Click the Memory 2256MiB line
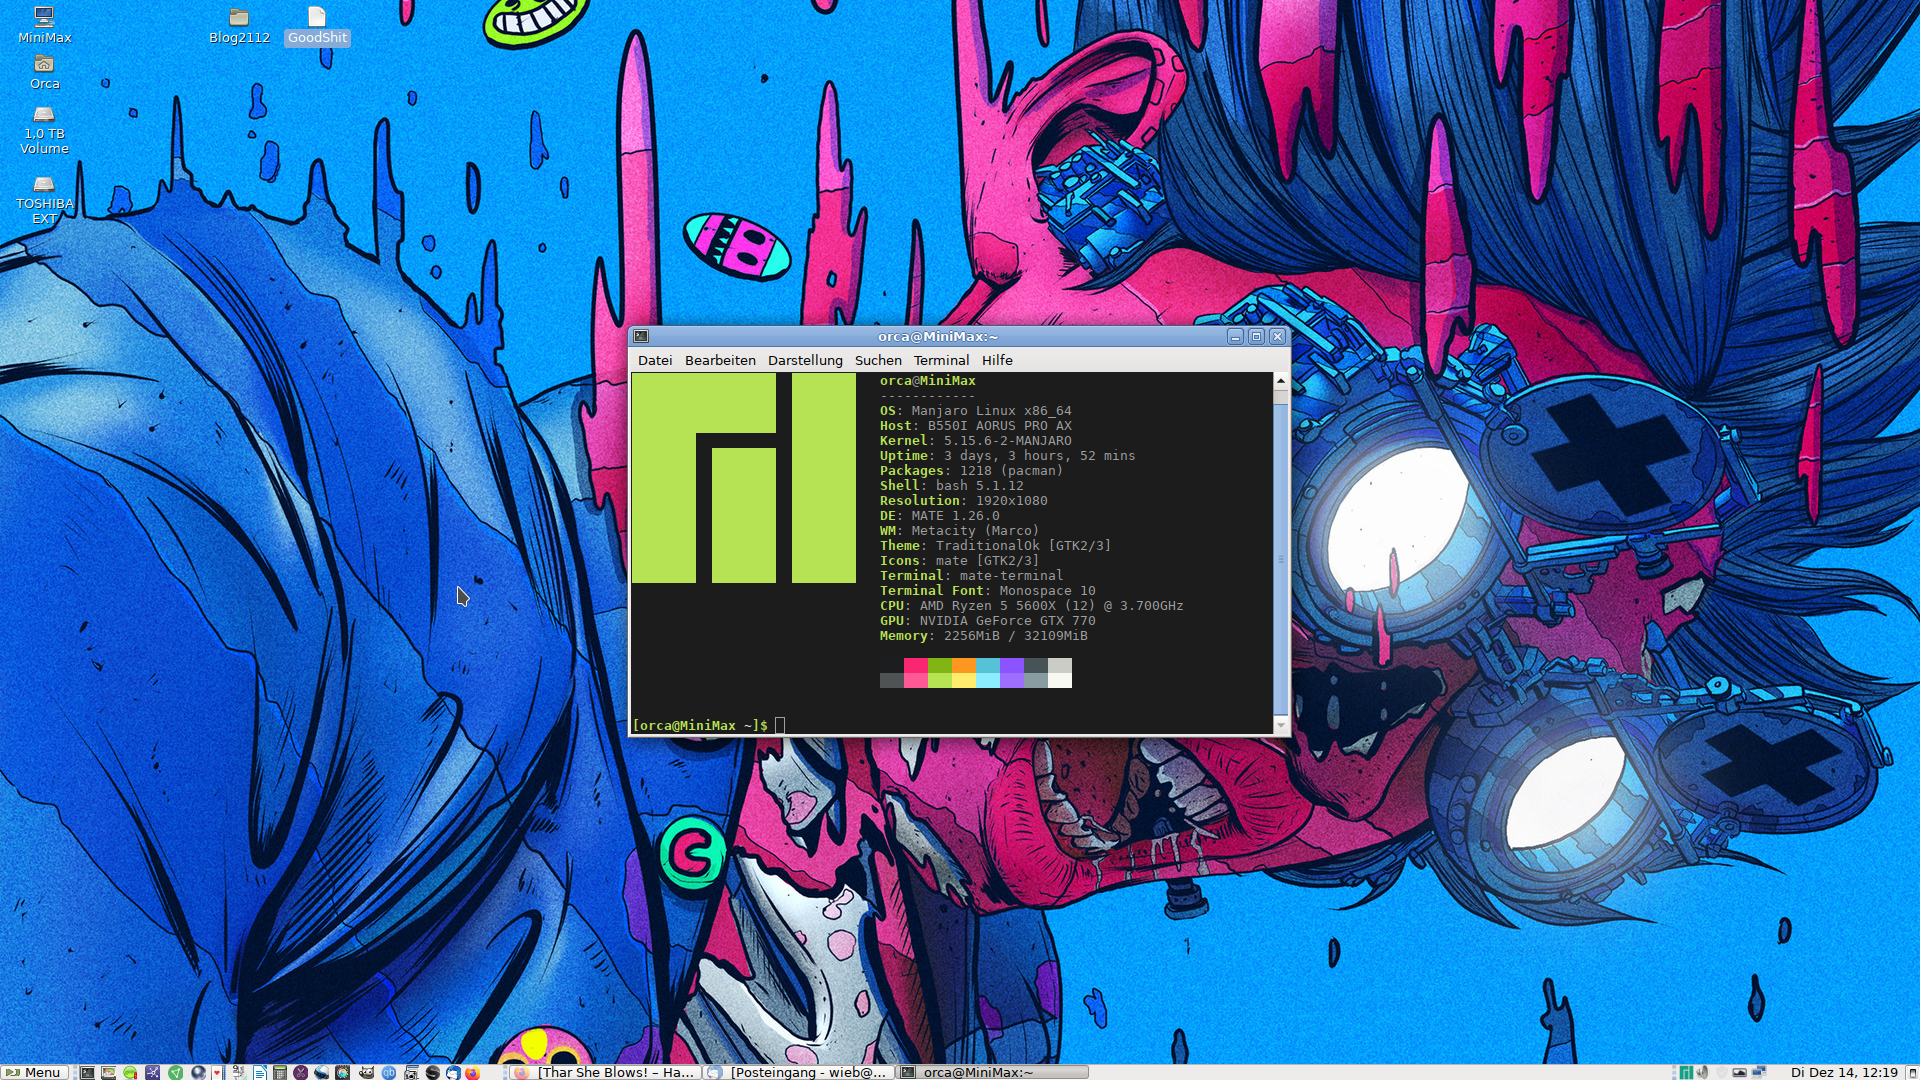The width and height of the screenshot is (1920, 1080). 983,636
